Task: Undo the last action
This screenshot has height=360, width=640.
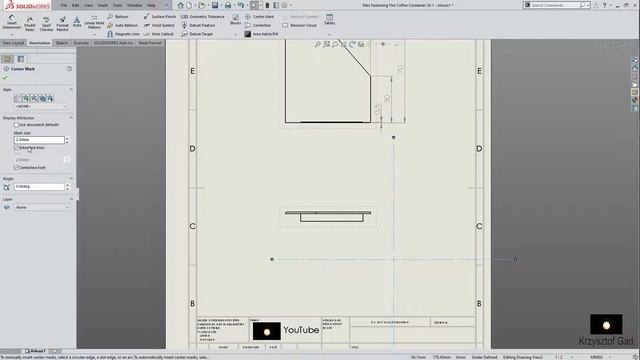Action: pos(241,5)
